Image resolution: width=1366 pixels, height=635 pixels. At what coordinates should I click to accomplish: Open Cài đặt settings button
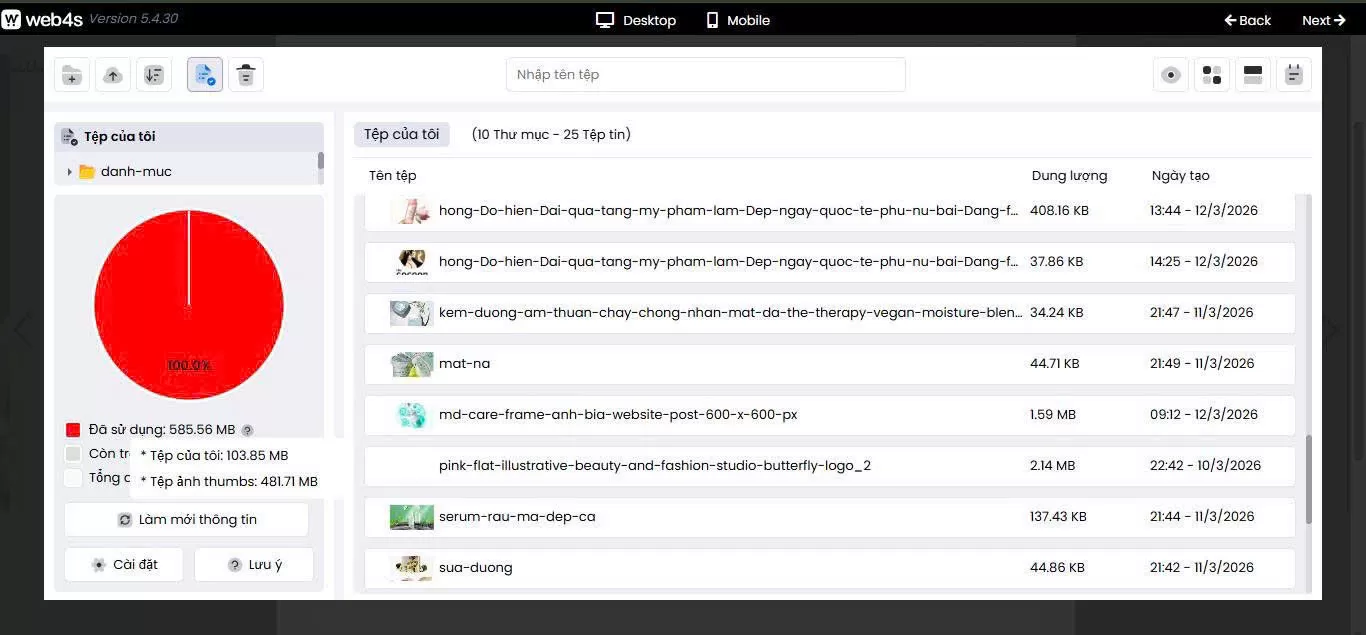click(x=124, y=565)
